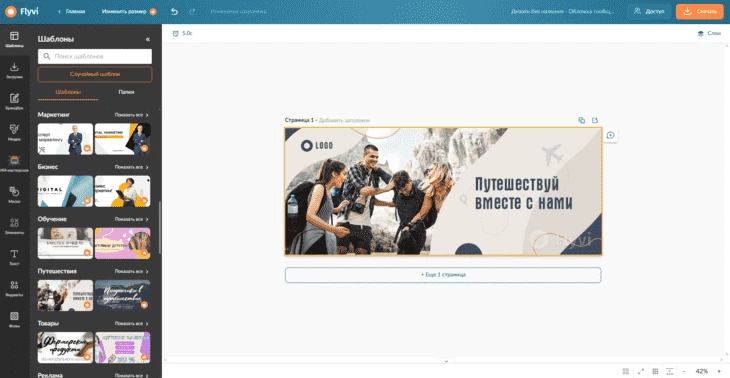
Task: Click the Случайный шаблон button
Action: tap(95, 74)
